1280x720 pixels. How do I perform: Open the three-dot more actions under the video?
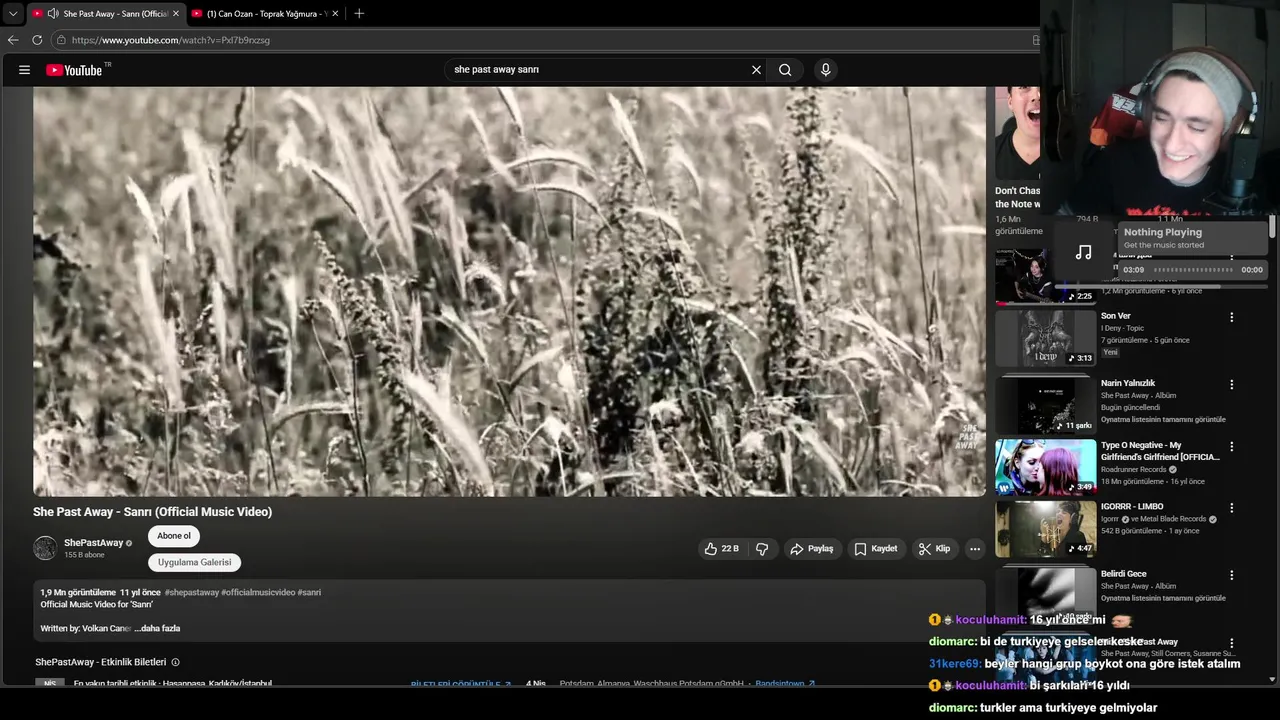[975, 548]
